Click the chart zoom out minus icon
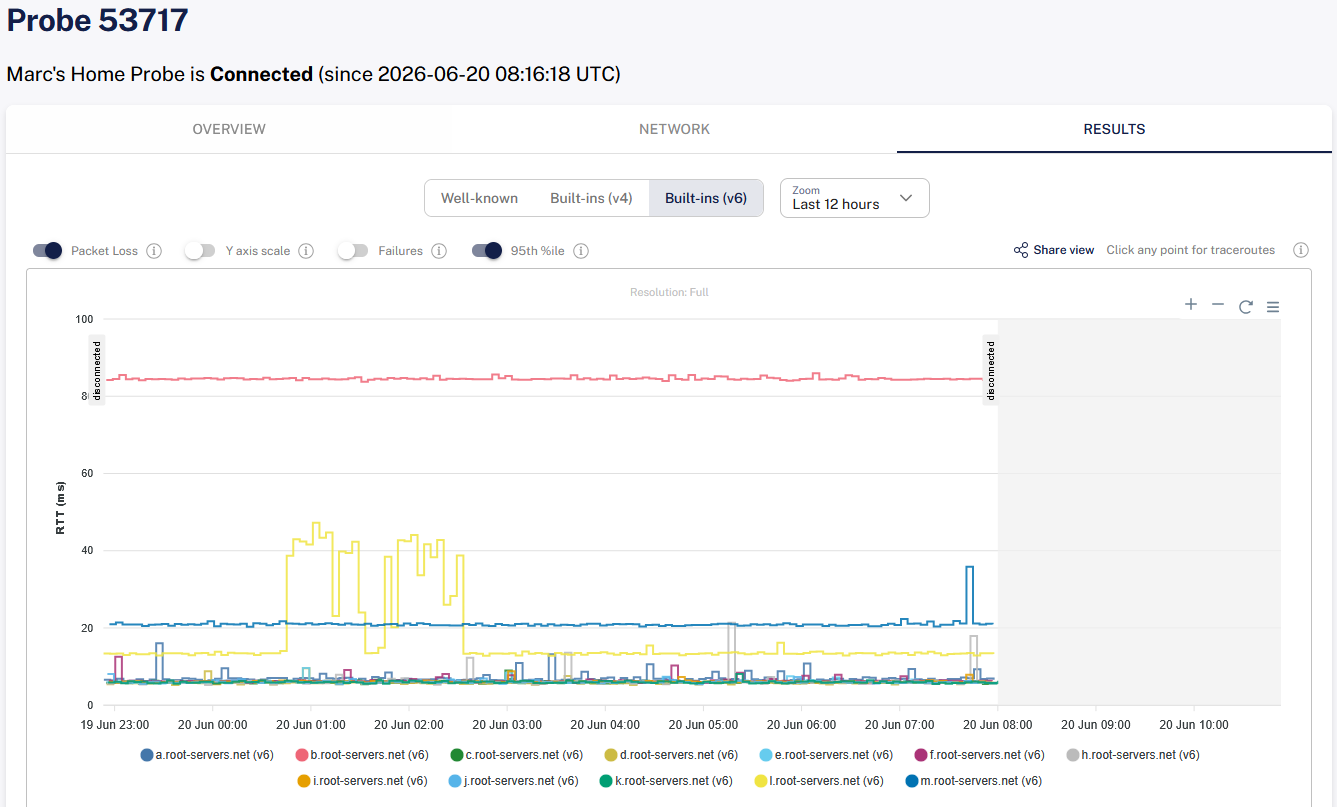 coord(1217,305)
